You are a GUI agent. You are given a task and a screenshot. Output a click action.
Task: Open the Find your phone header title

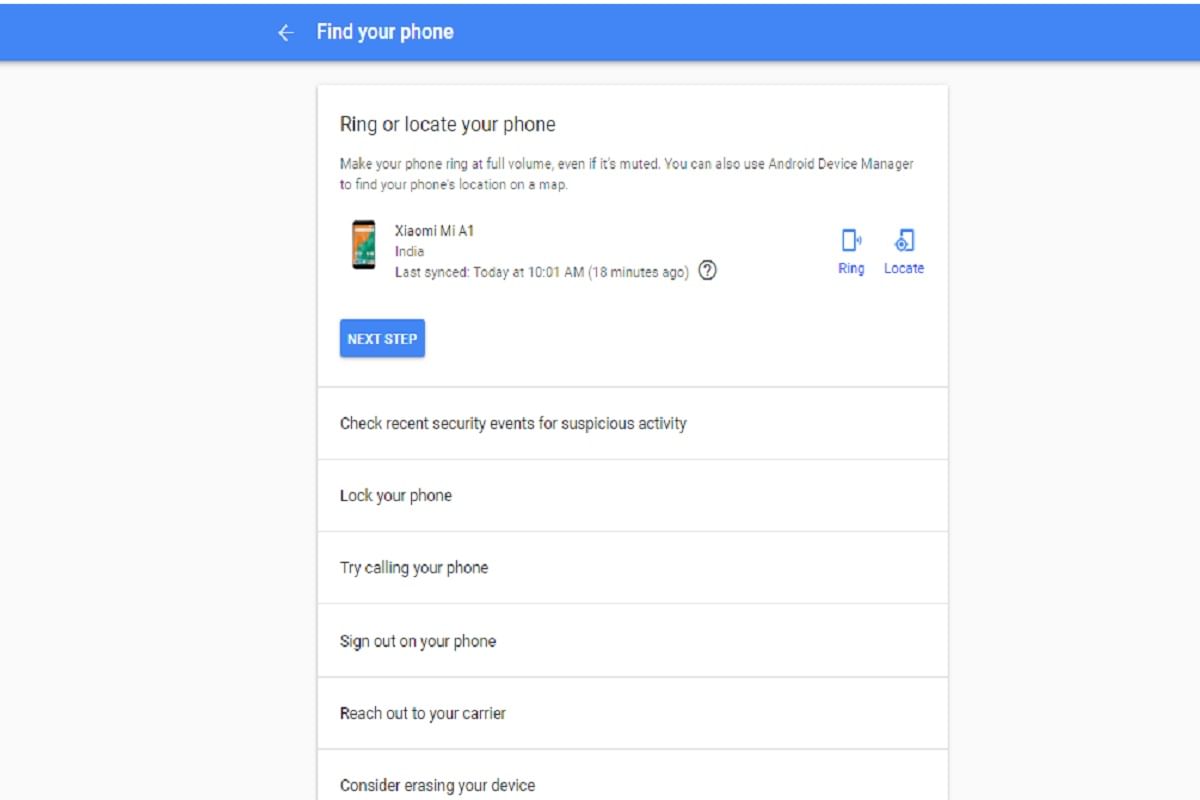[384, 31]
